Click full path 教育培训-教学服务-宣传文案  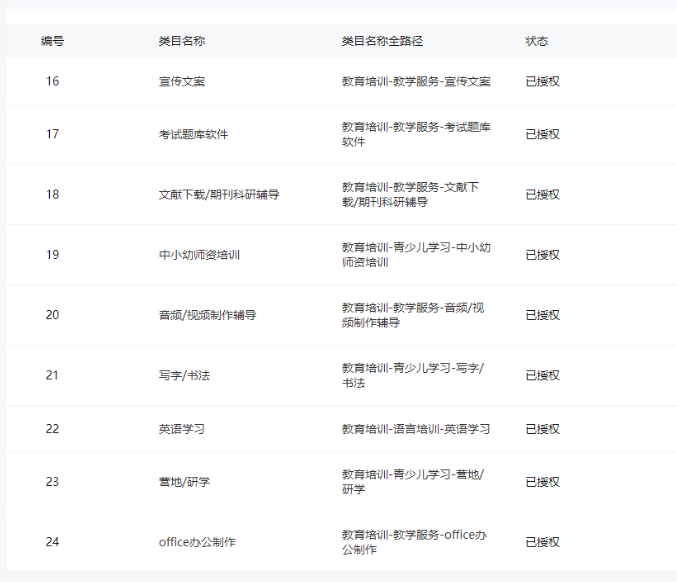tap(416, 81)
